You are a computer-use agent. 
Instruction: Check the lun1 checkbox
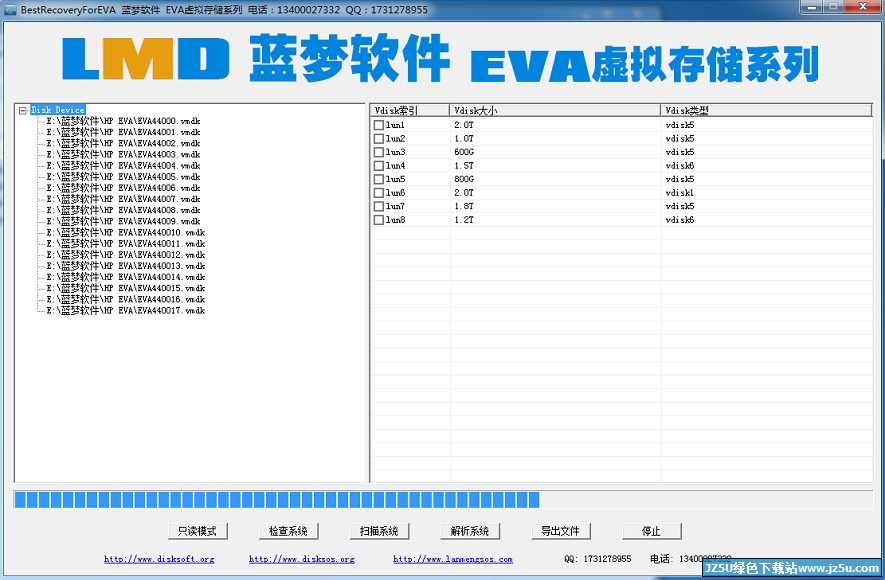coord(379,125)
